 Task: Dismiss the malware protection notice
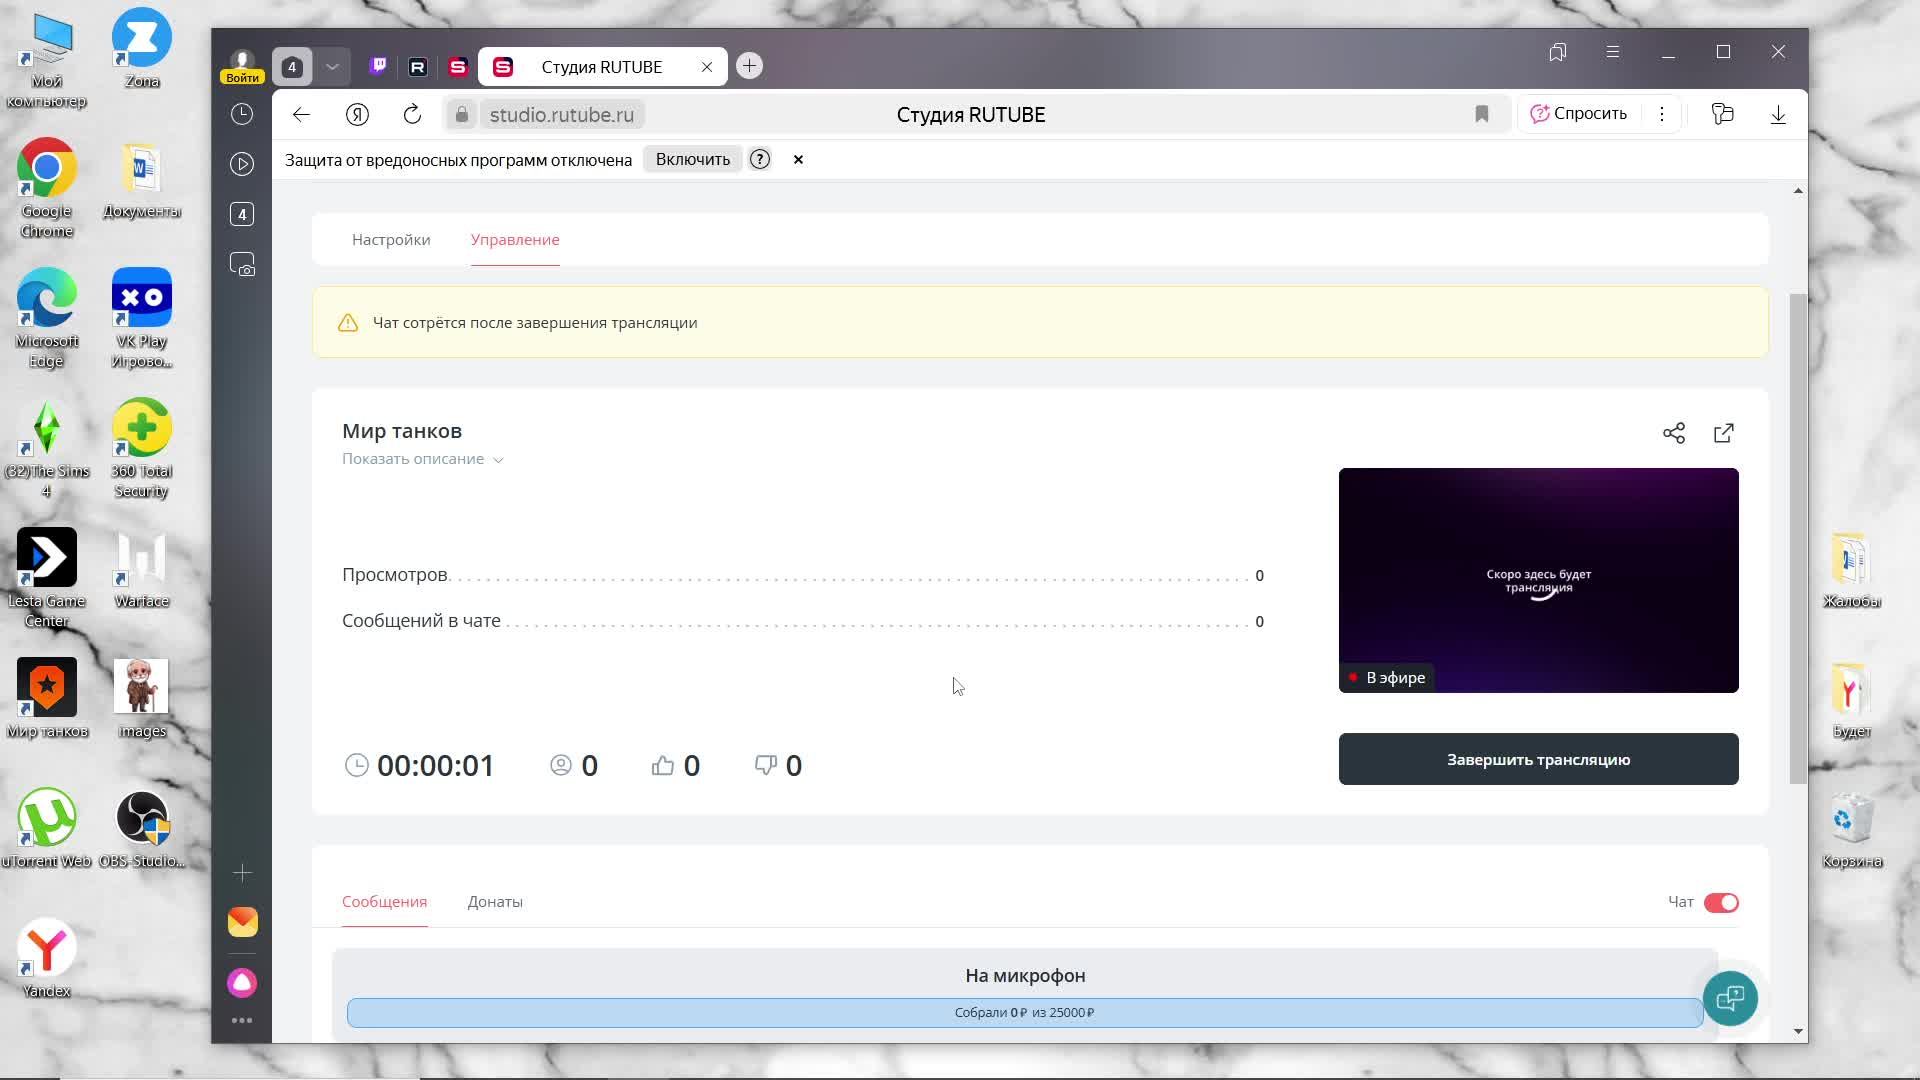(x=798, y=160)
